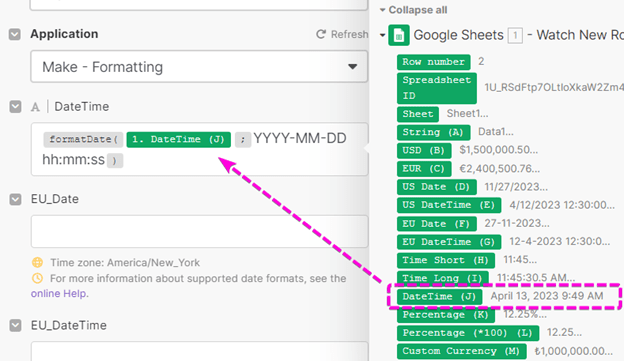The width and height of the screenshot is (624, 361).
Task: Click the 'Time zone: America/New_York' text
Action: (125, 263)
